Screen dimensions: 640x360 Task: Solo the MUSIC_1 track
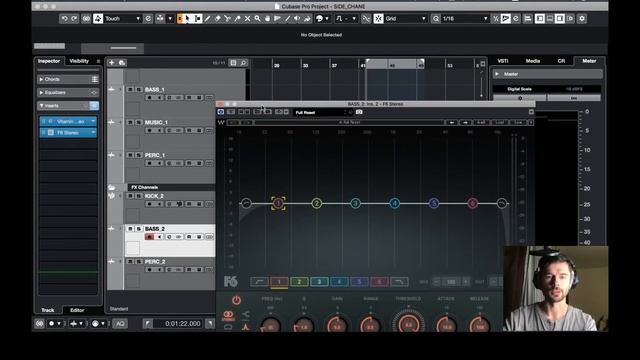pyautogui.click(x=139, y=122)
